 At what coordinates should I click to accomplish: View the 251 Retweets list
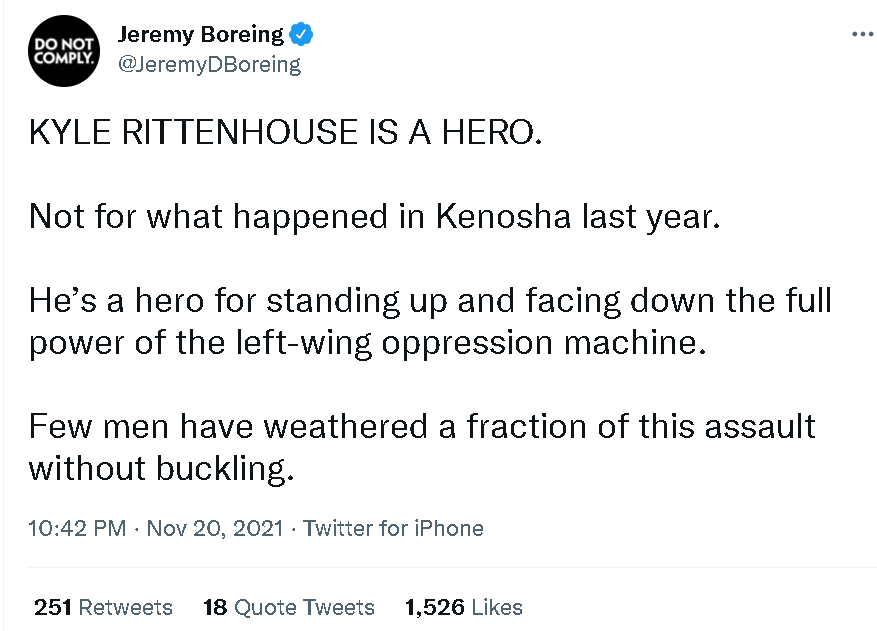pyautogui.click(x=102, y=607)
